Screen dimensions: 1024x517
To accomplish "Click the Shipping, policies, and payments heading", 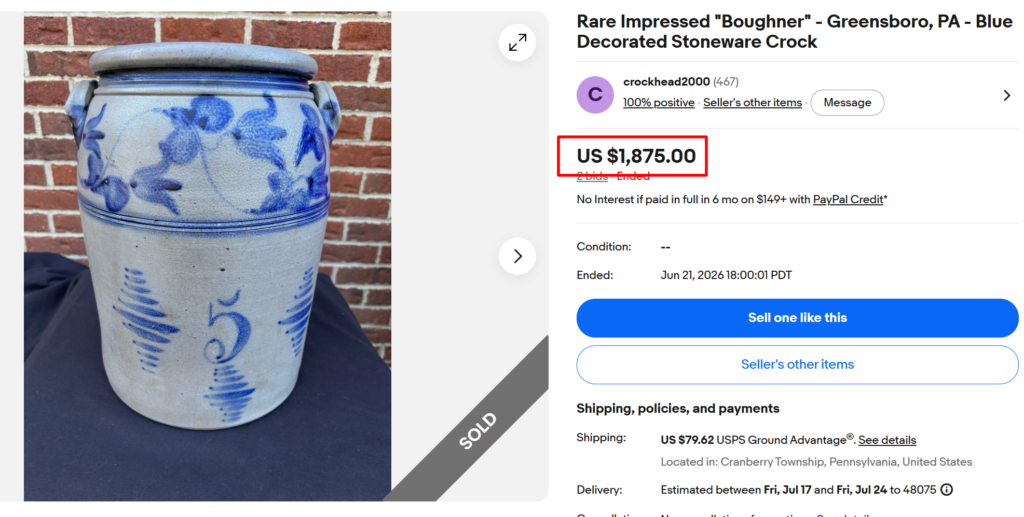I will (x=678, y=409).
